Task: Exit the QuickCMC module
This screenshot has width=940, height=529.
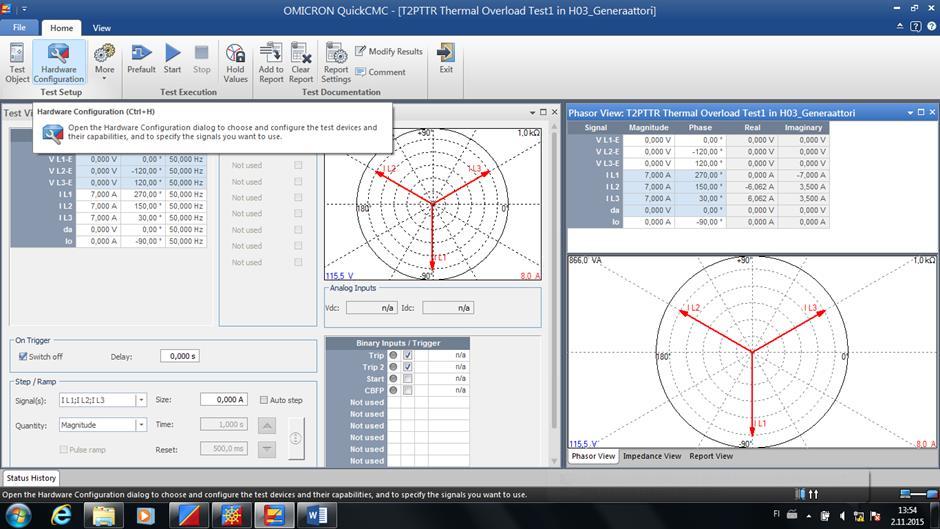Action: 446,59
